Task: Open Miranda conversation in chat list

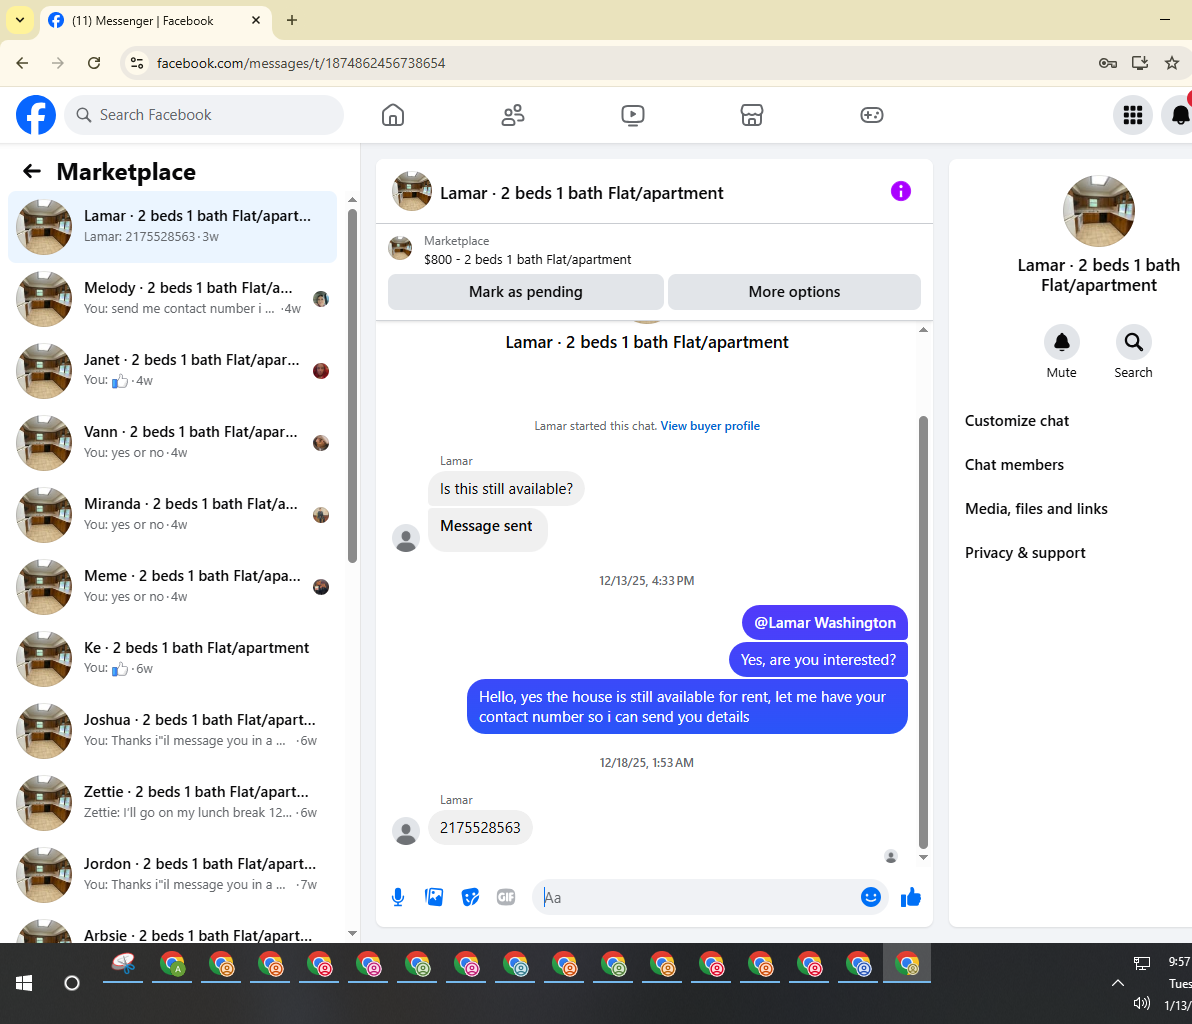Action: [x=173, y=515]
